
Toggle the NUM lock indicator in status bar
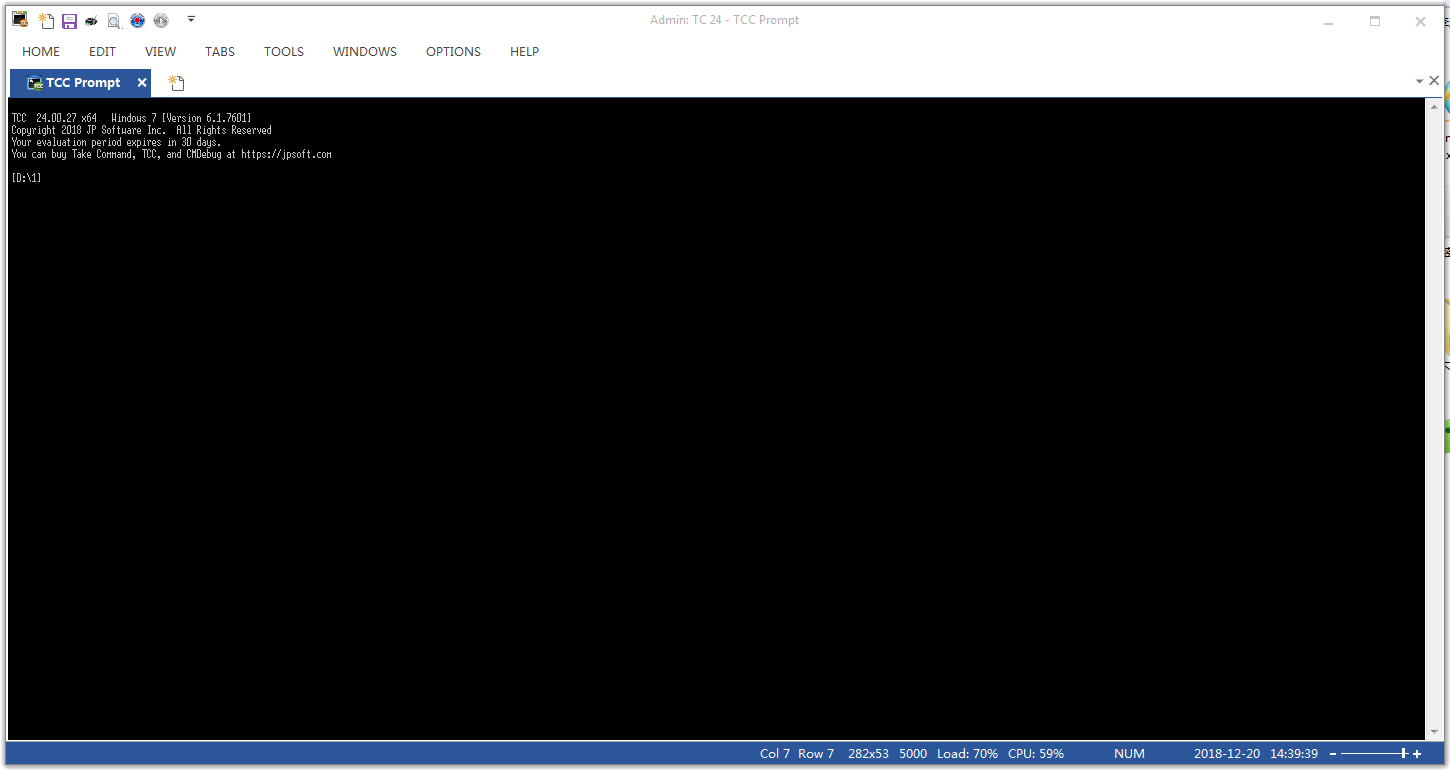(x=1129, y=754)
